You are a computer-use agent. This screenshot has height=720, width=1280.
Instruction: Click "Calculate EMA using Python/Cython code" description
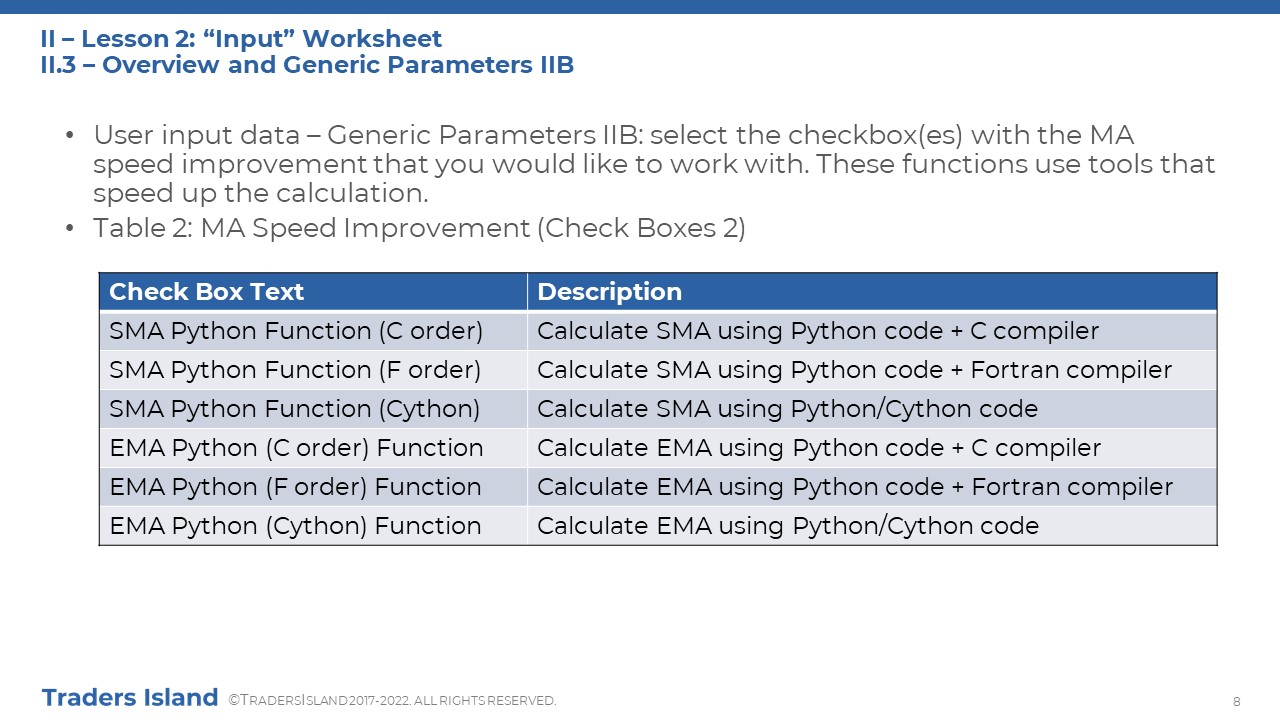pos(788,526)
